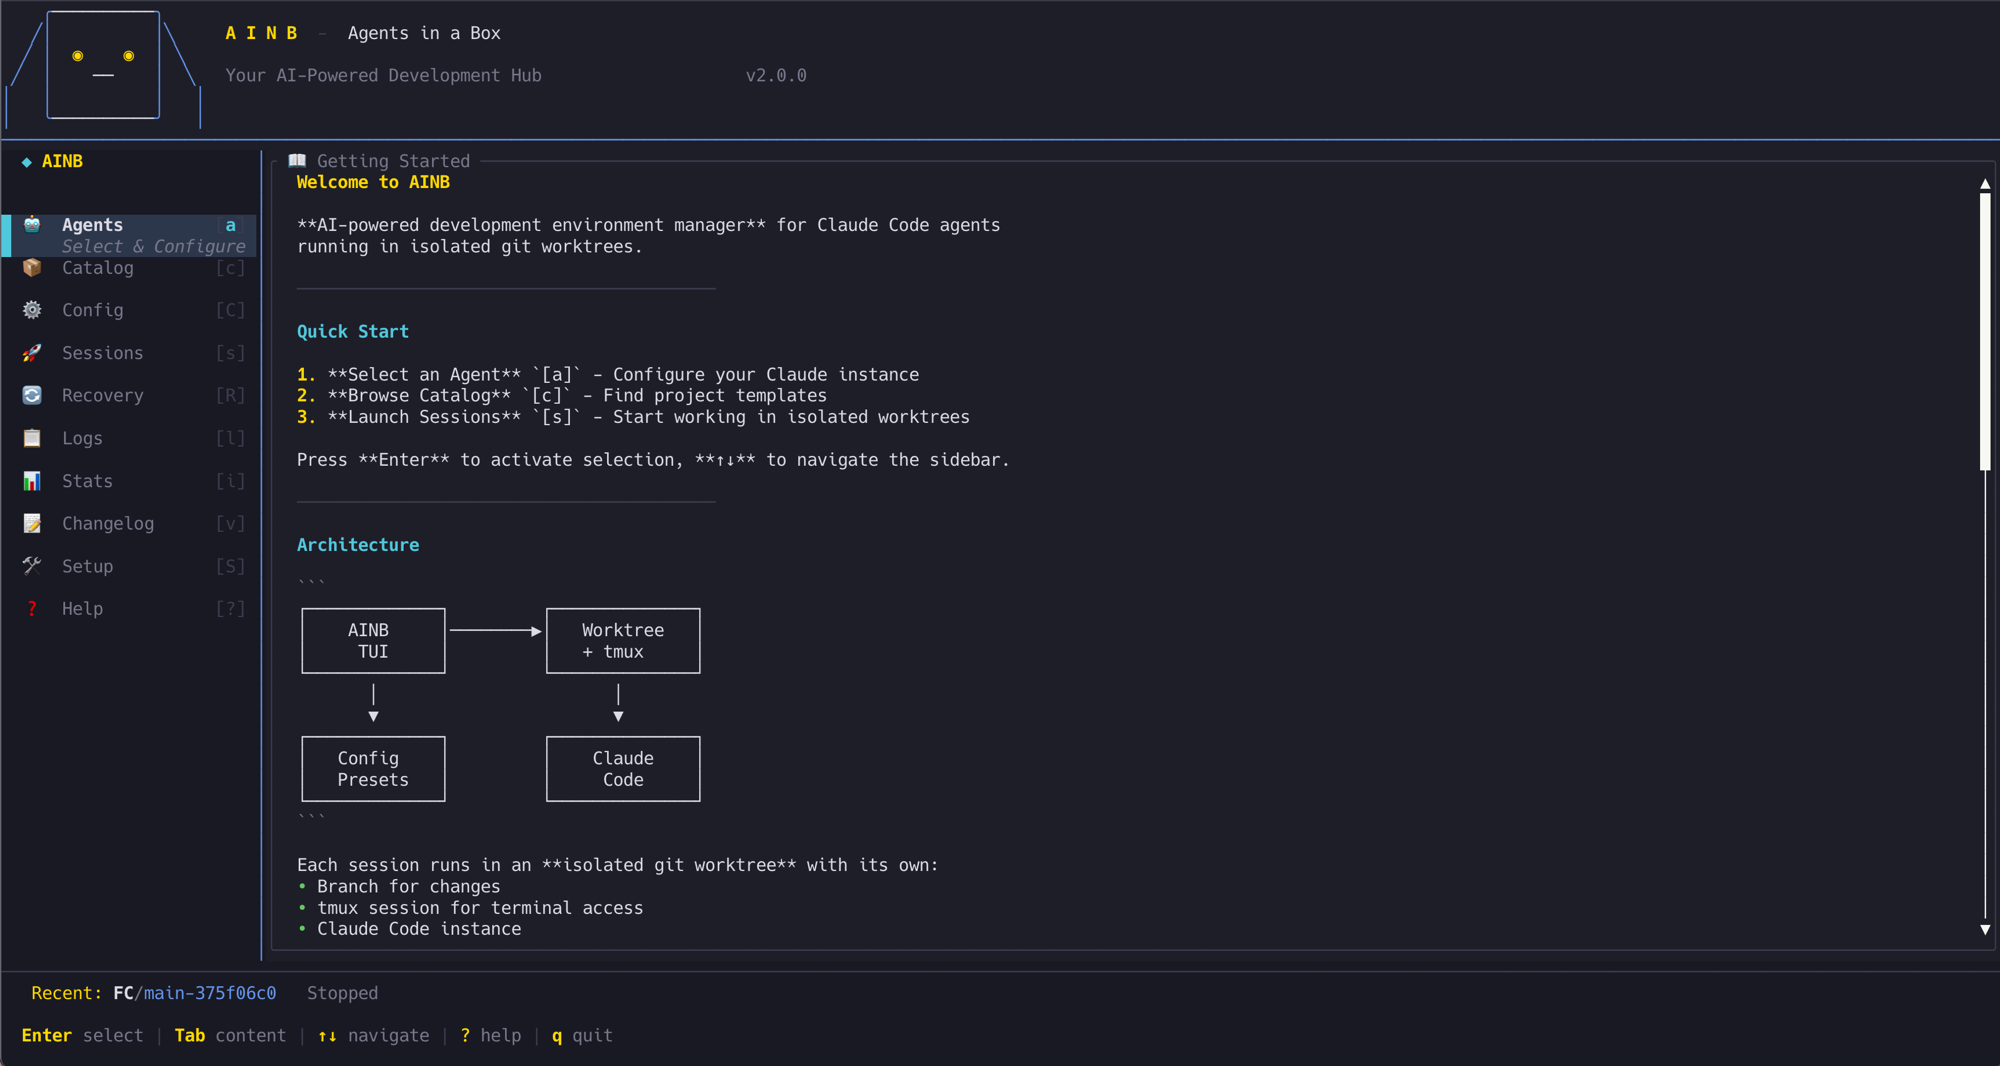Open recent session main-375f06c0 link
Image resolution: width=2000 pixels, height=1066 pixels.
pyautogui.click(x=209, y=993)
